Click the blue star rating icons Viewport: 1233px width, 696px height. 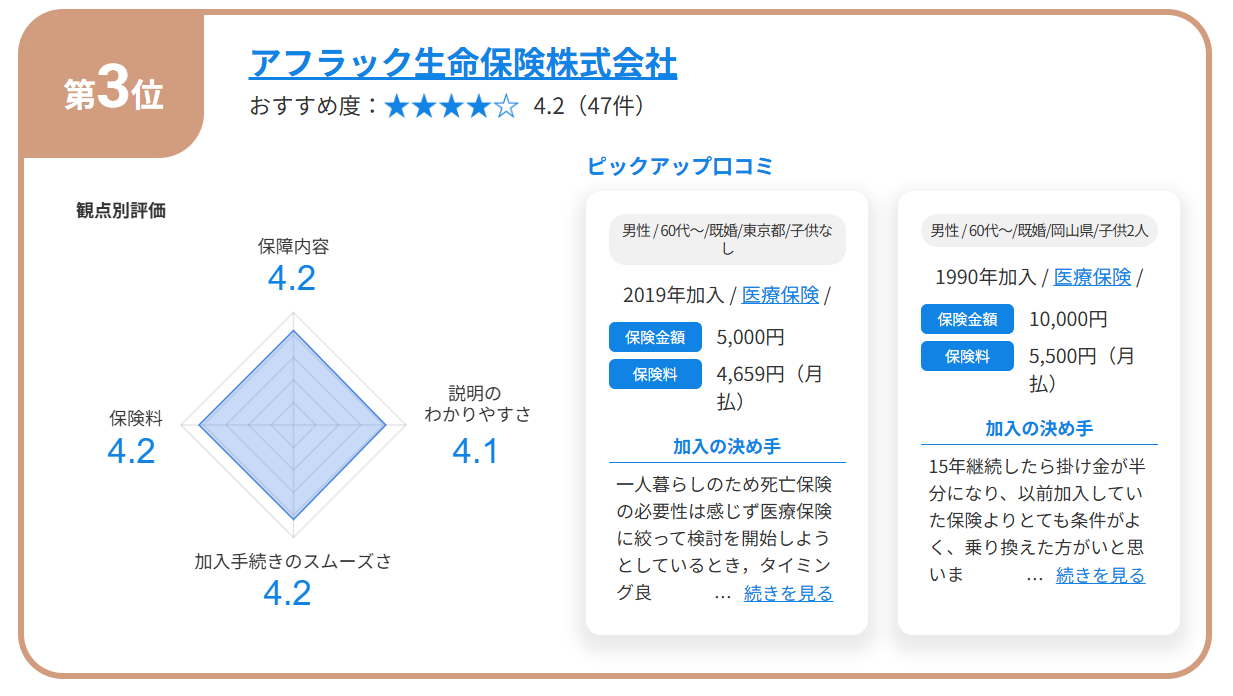(x=451, y=106)
